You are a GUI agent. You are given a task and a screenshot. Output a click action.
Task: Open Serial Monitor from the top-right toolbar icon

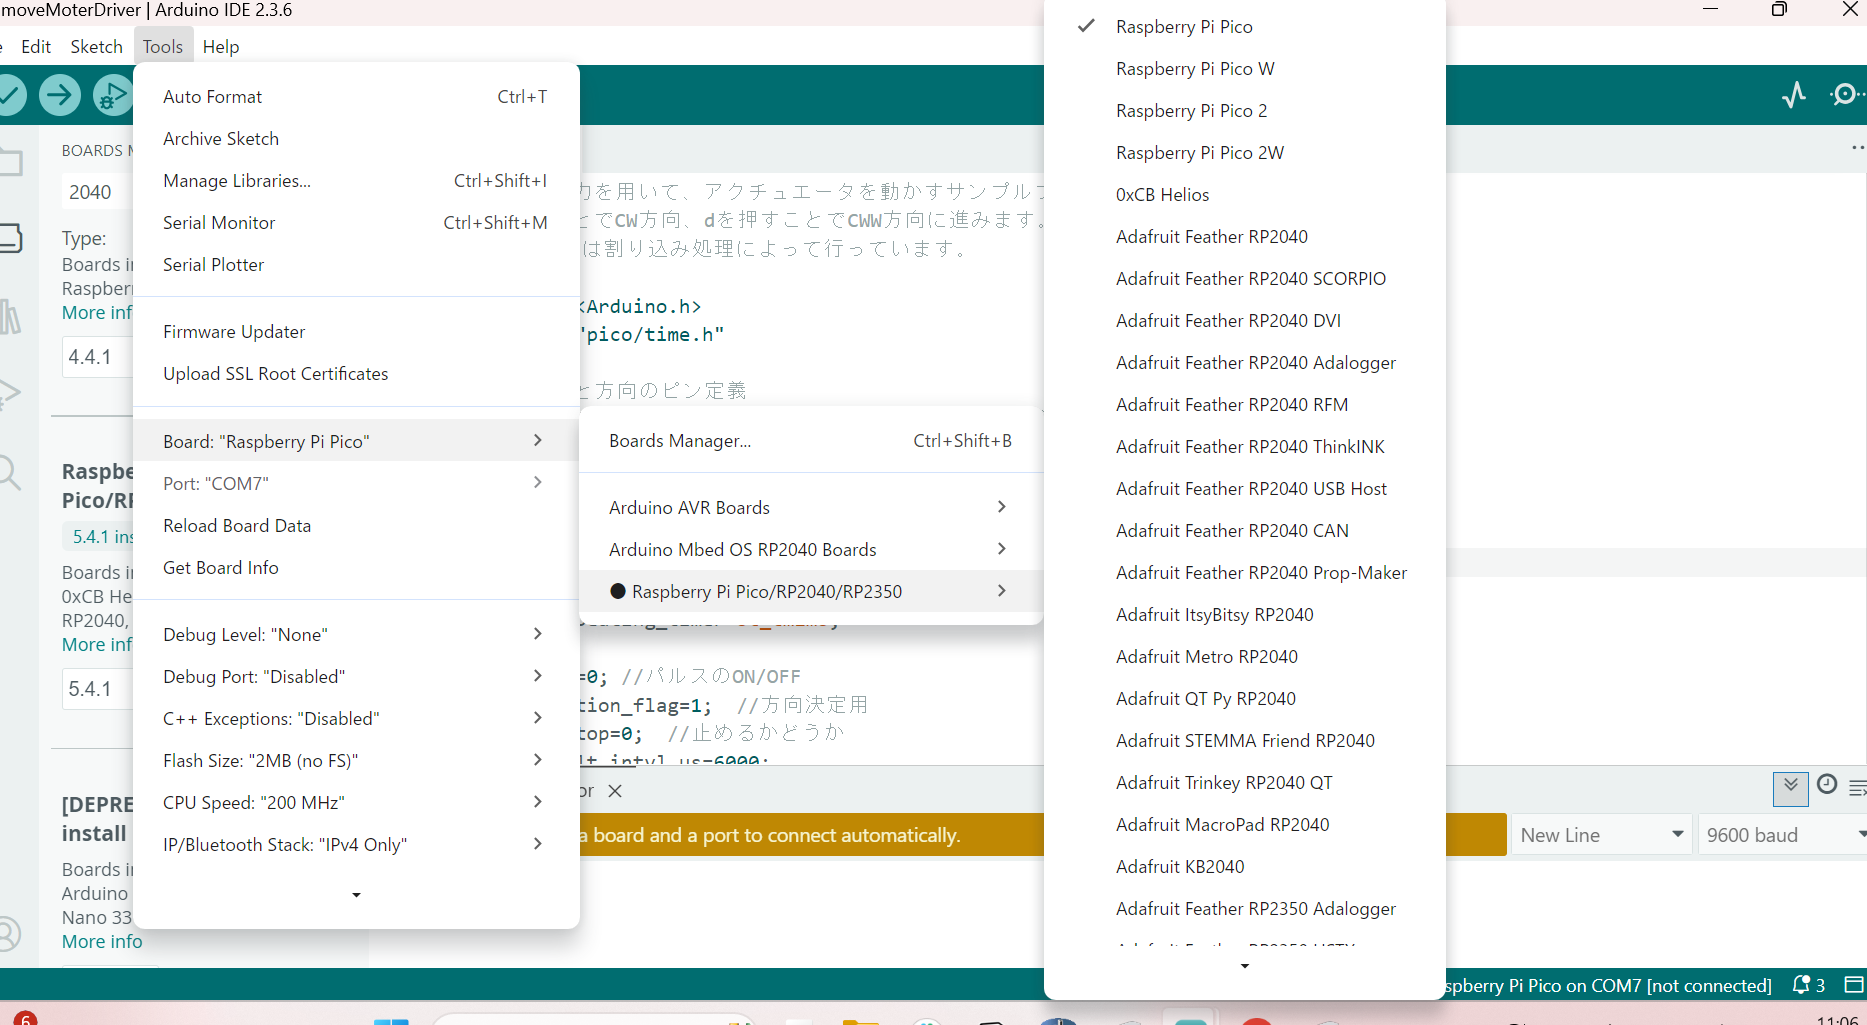click(1843, 95)
